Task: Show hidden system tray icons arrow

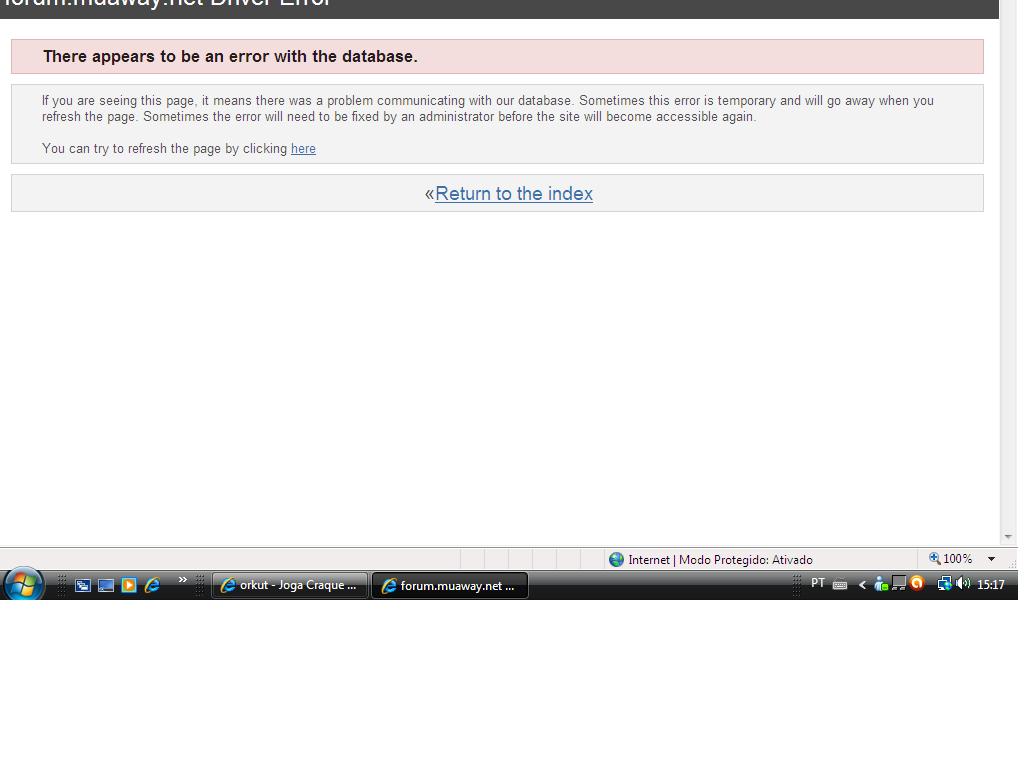Action: (x=862, y=585)
